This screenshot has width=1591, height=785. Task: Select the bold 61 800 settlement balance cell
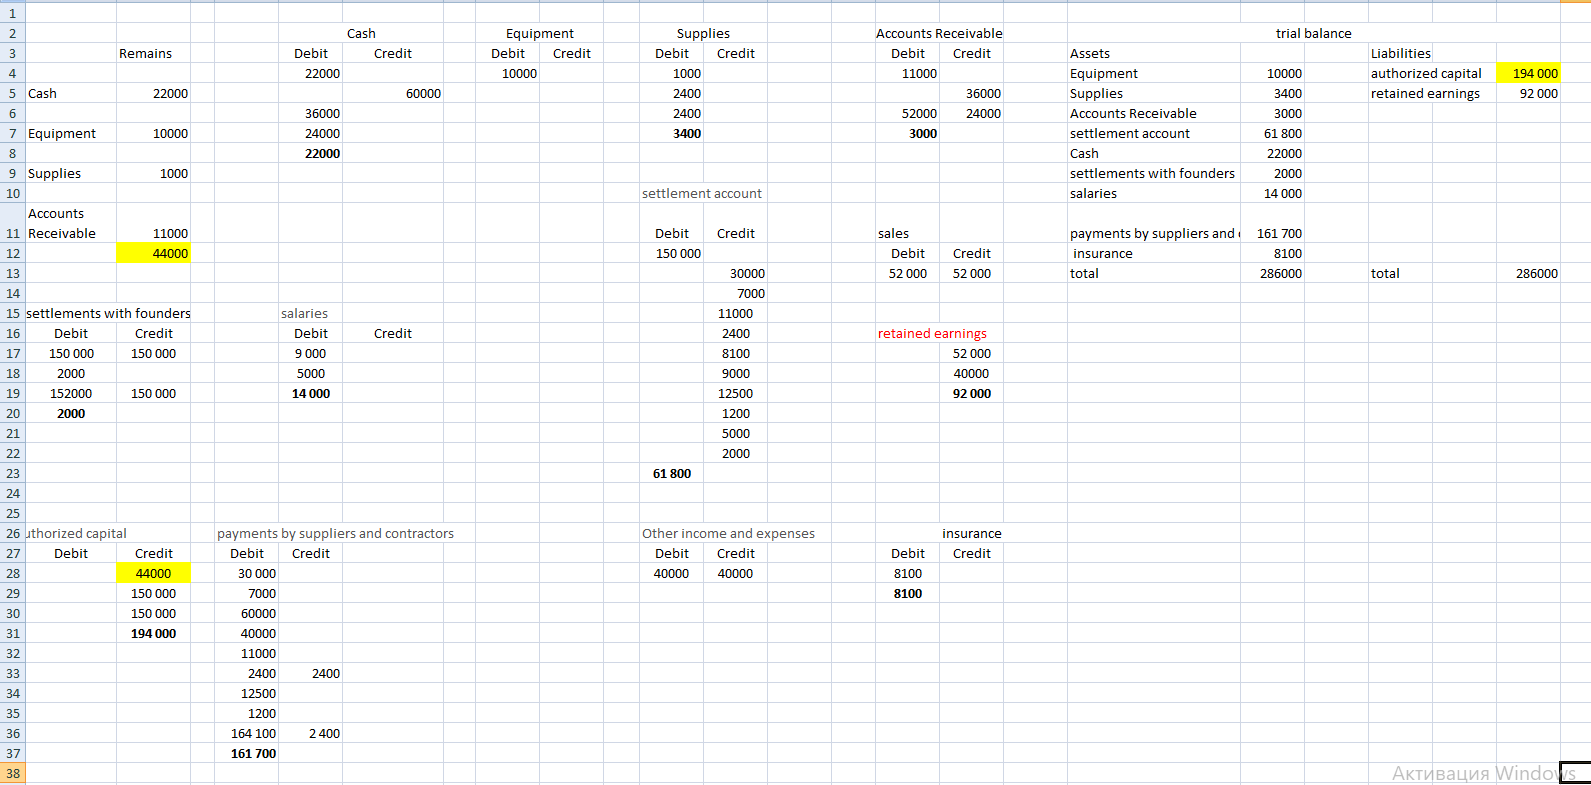click(x=672, y=474)
